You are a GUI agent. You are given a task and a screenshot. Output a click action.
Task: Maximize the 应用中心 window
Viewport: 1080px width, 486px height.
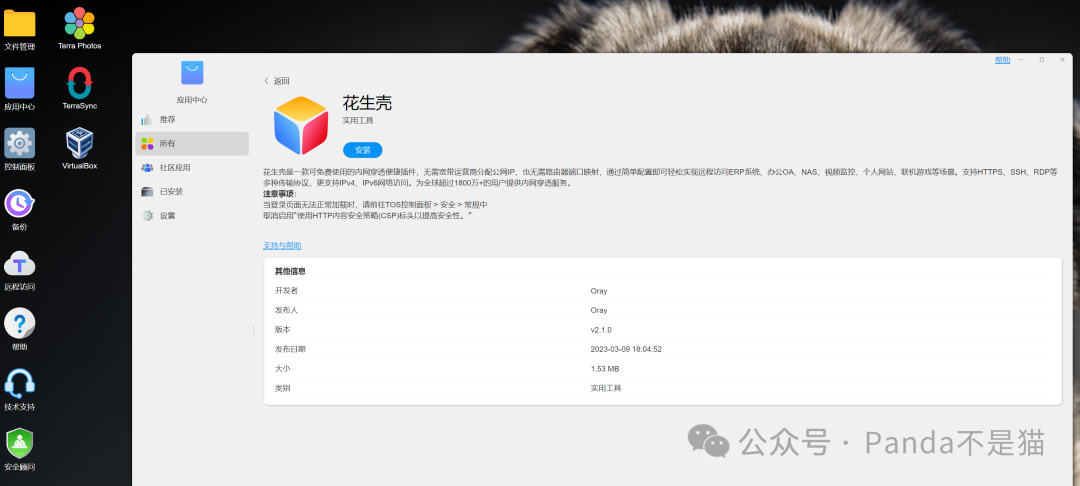pos(1041,60)
